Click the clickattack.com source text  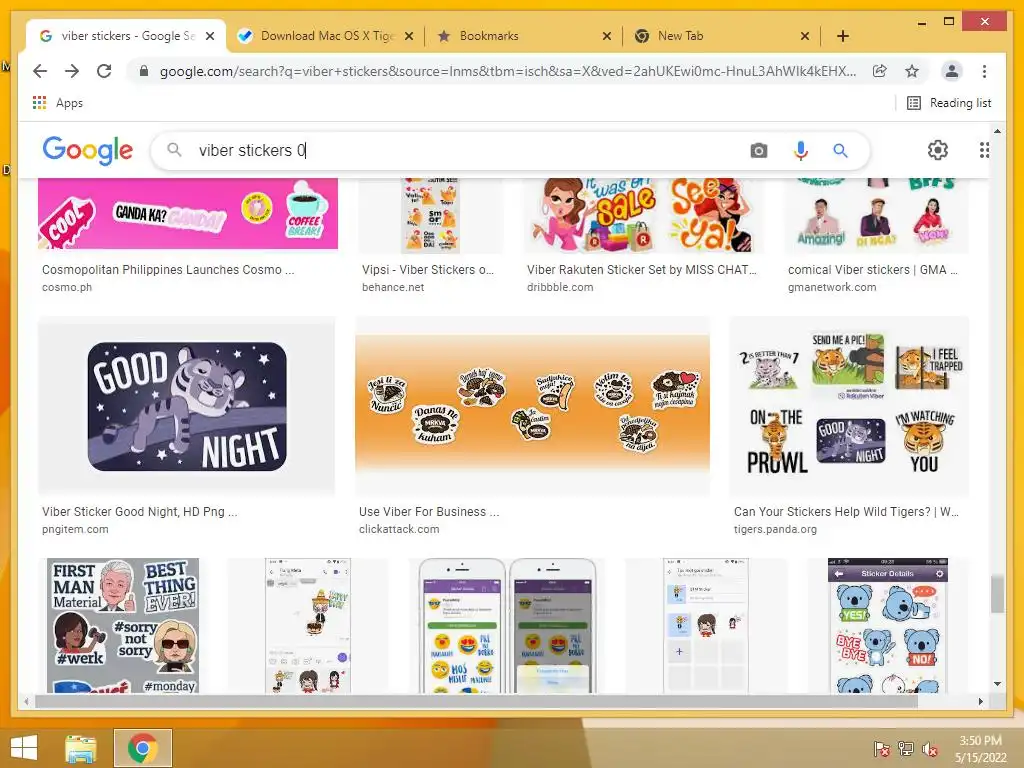pos(399,530)
